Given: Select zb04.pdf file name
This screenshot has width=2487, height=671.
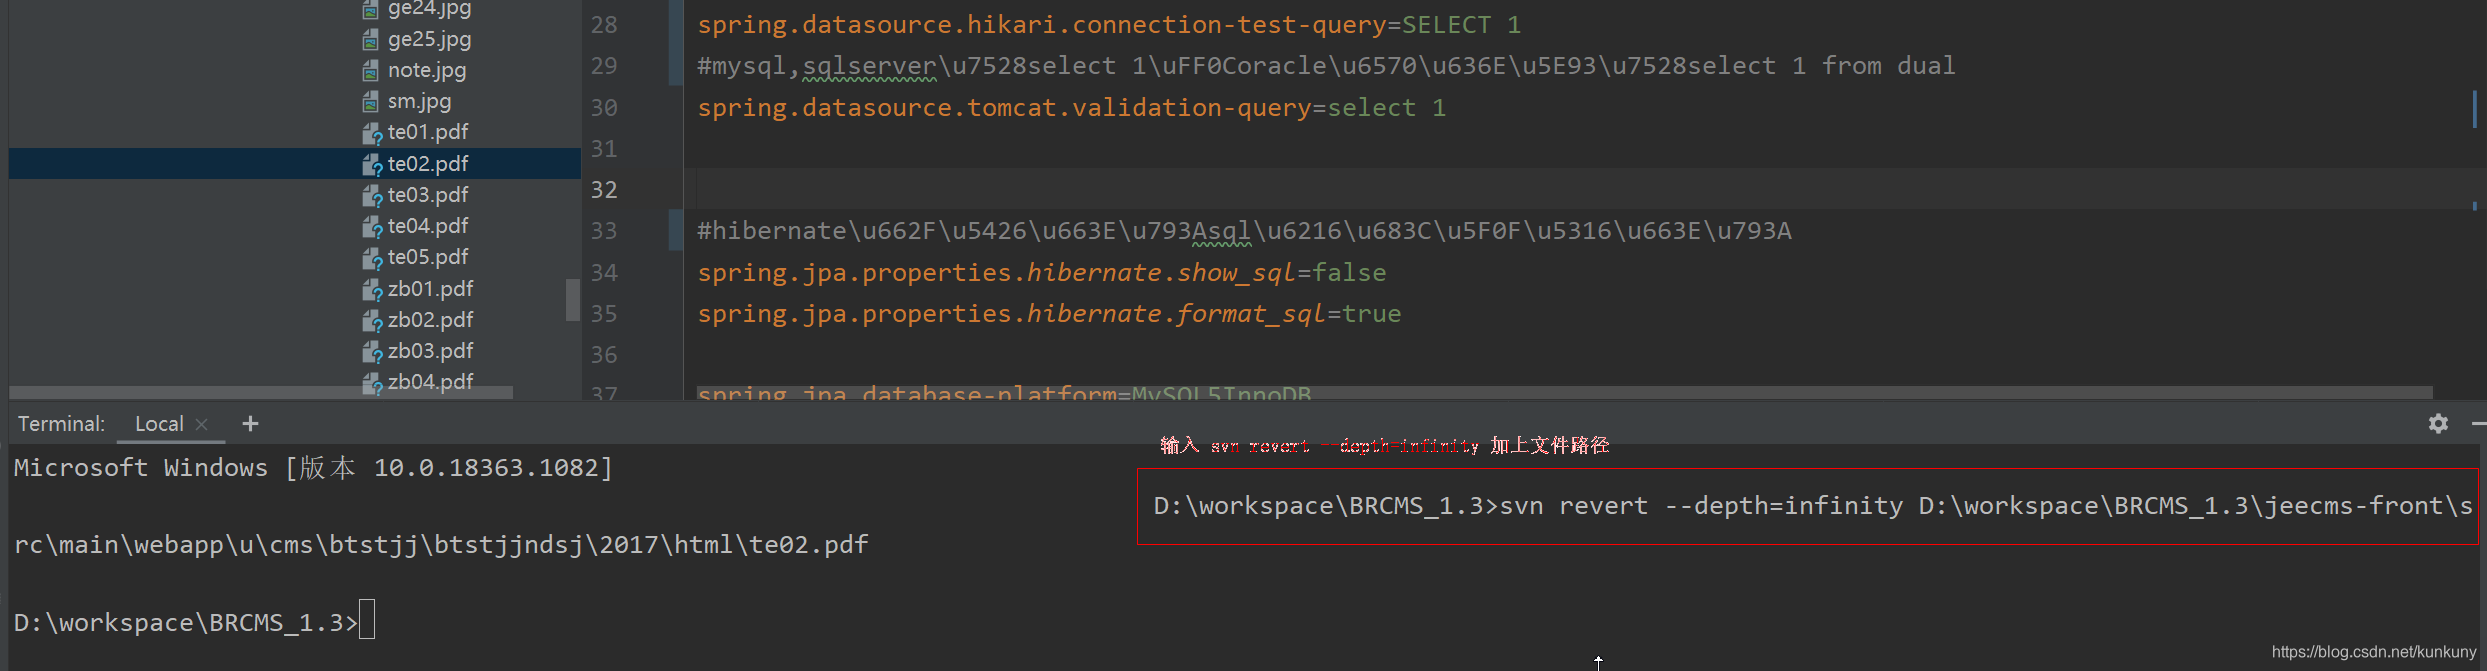Looking at the screenshot, I should (x=431, y=382).
